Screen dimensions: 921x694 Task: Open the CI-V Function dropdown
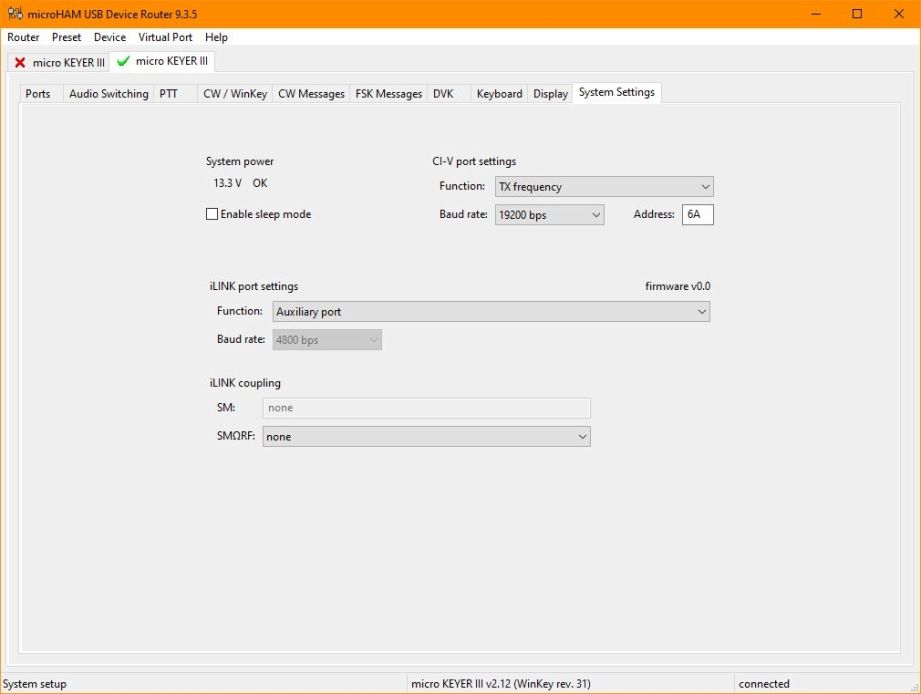pyautogui.click(x=604, y=187)
